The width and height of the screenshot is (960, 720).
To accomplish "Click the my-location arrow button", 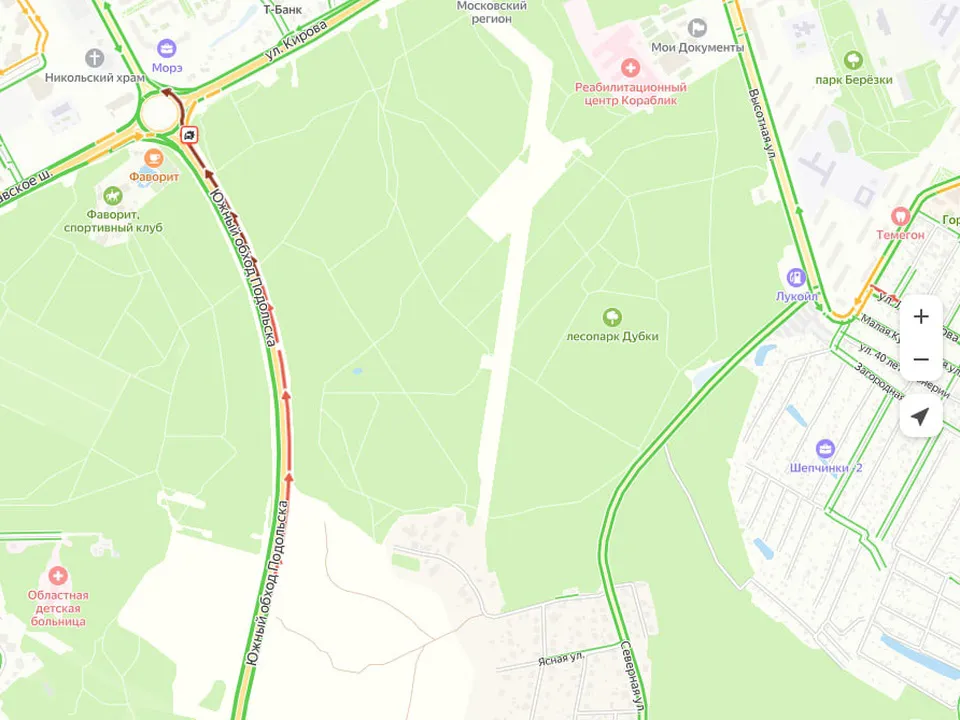I will 921,416.
